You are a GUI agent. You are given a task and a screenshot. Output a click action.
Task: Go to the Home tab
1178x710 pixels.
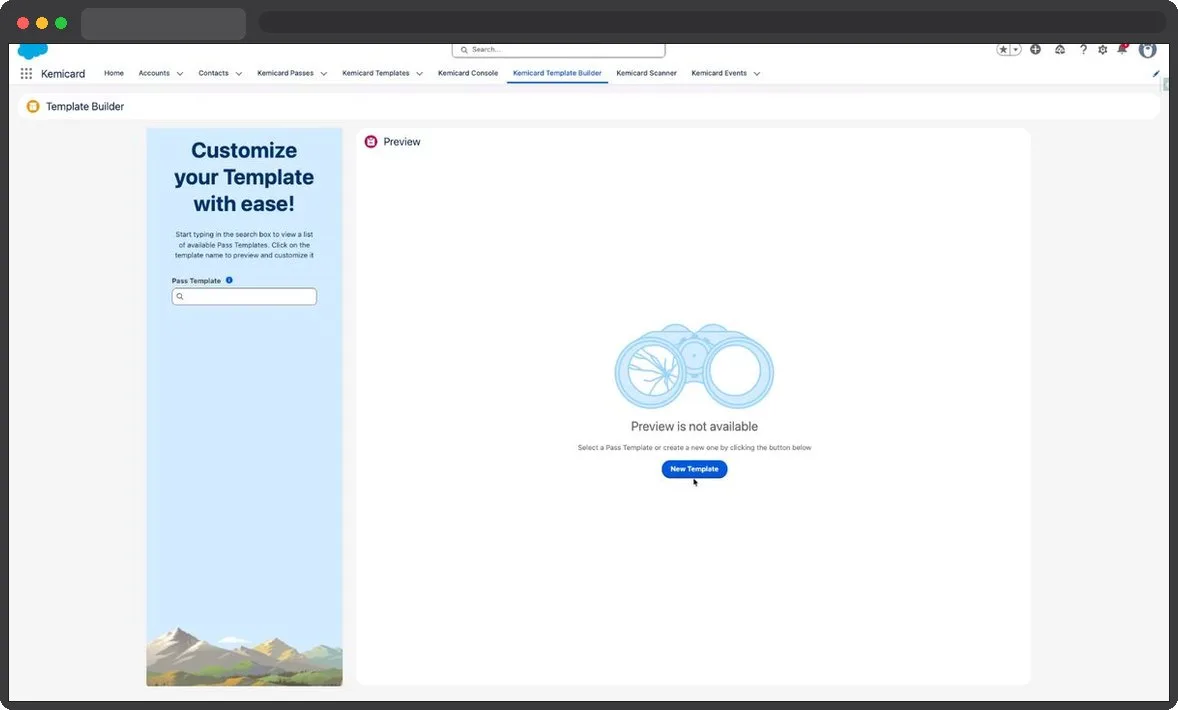(x=113, y=73)
